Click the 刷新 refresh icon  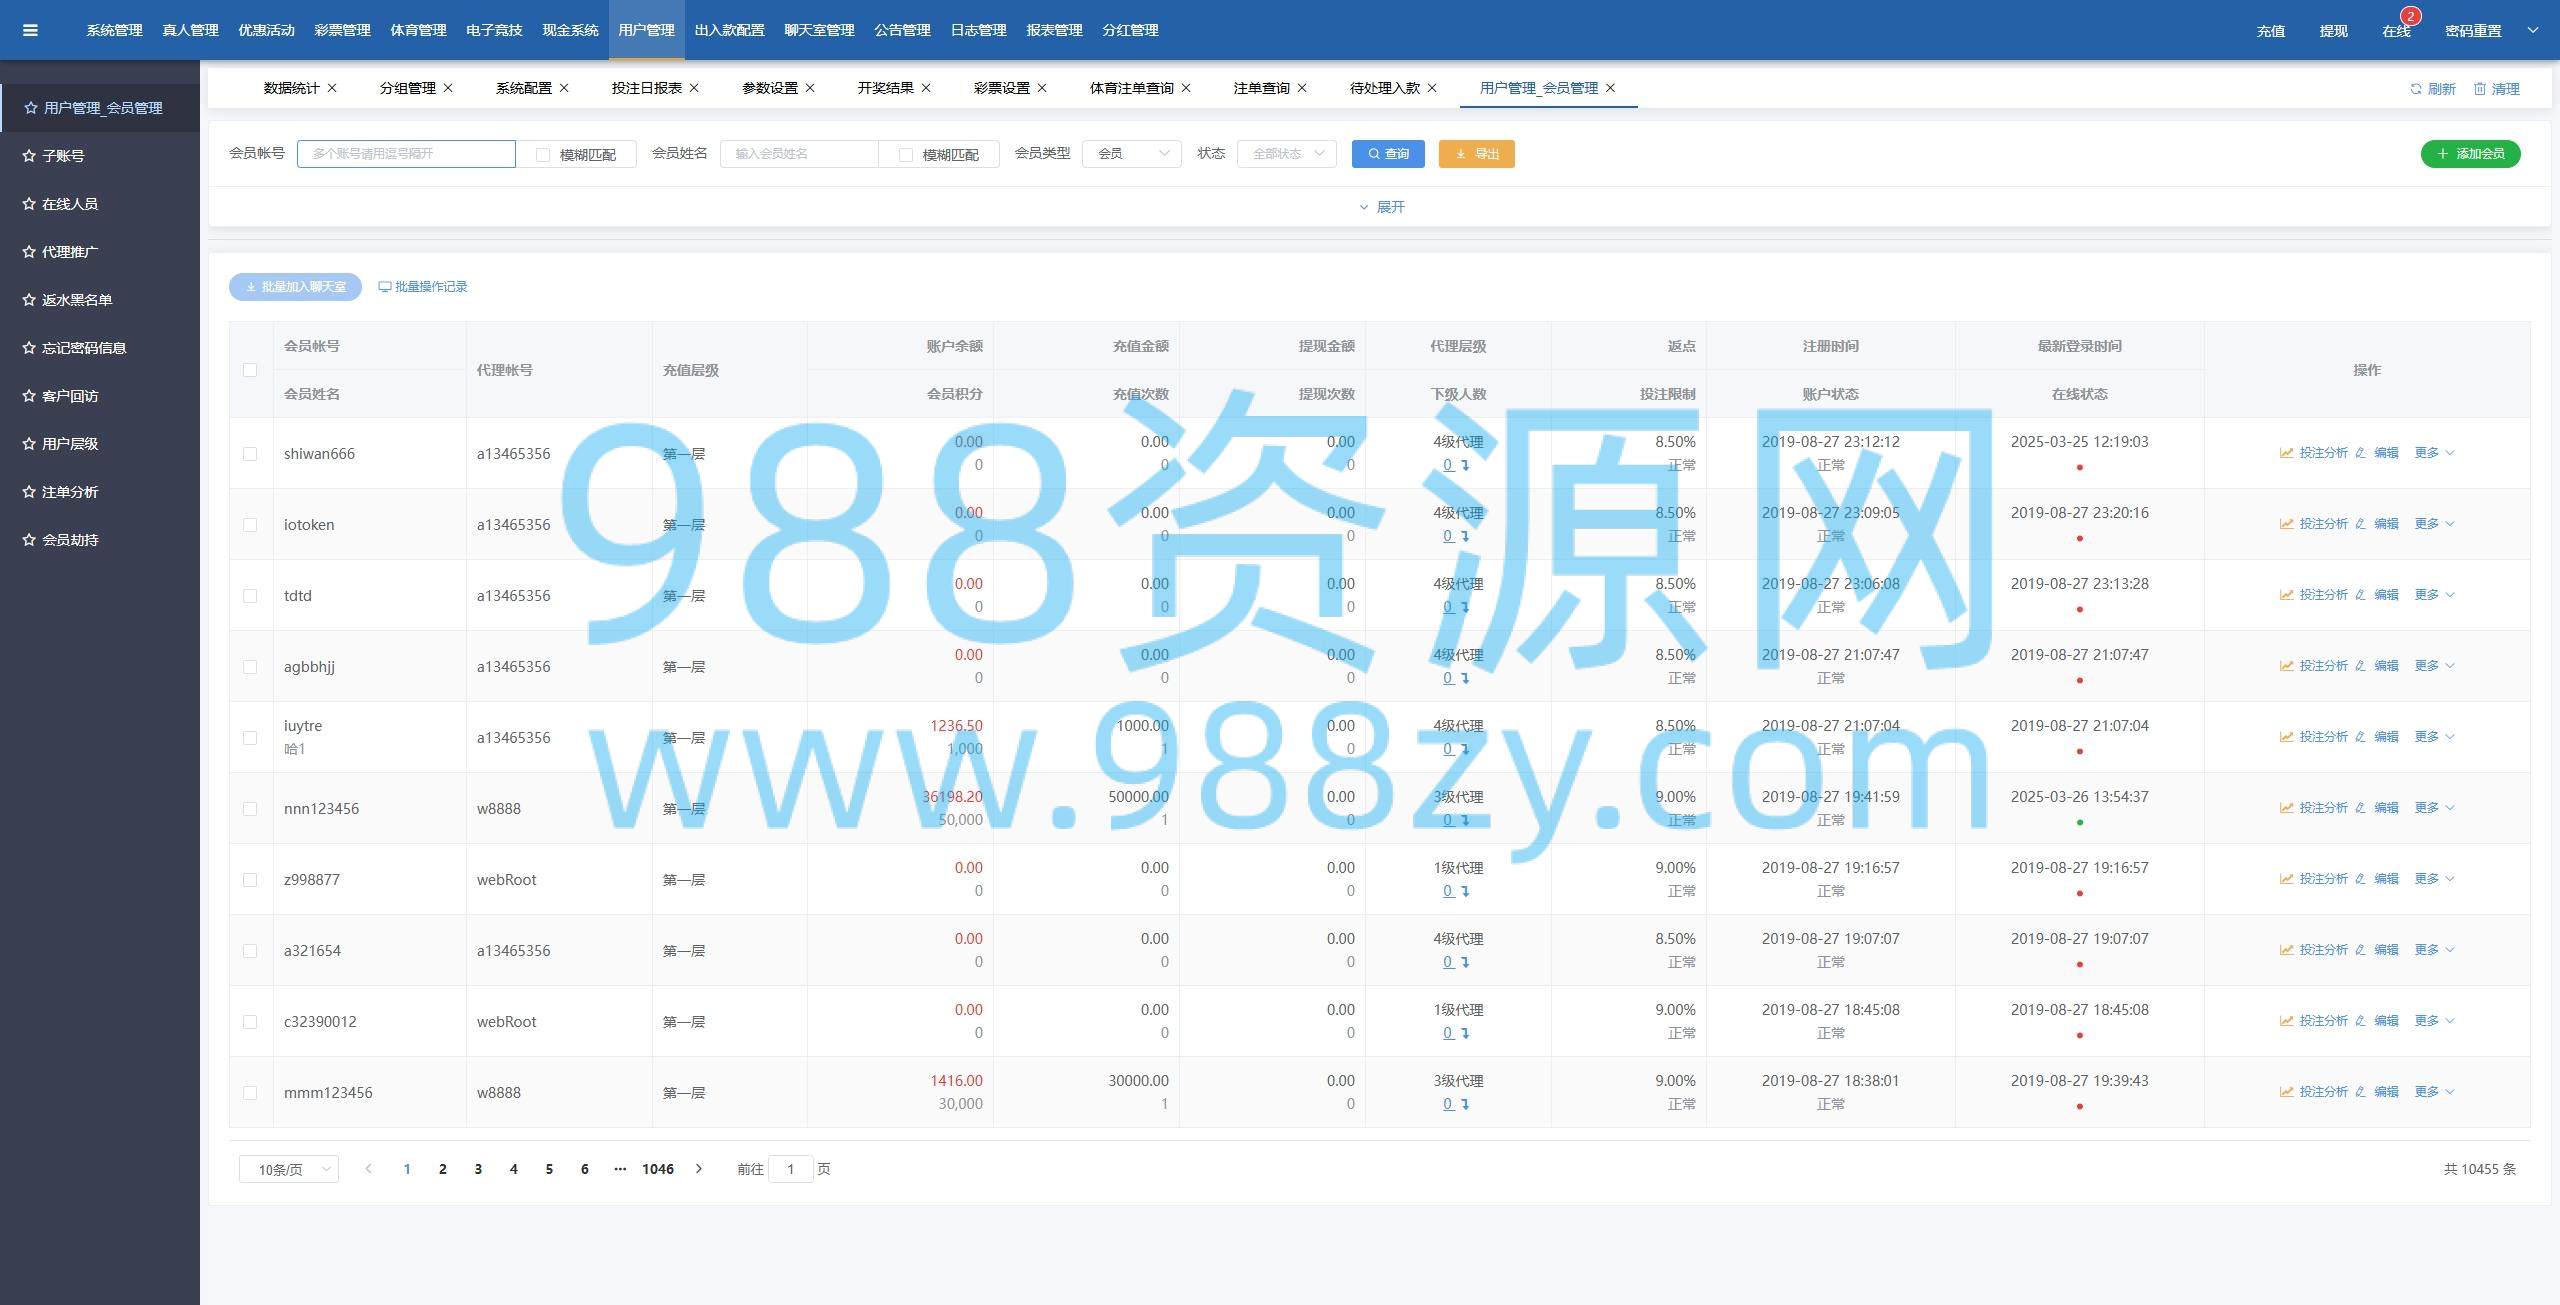[2416, 89]
